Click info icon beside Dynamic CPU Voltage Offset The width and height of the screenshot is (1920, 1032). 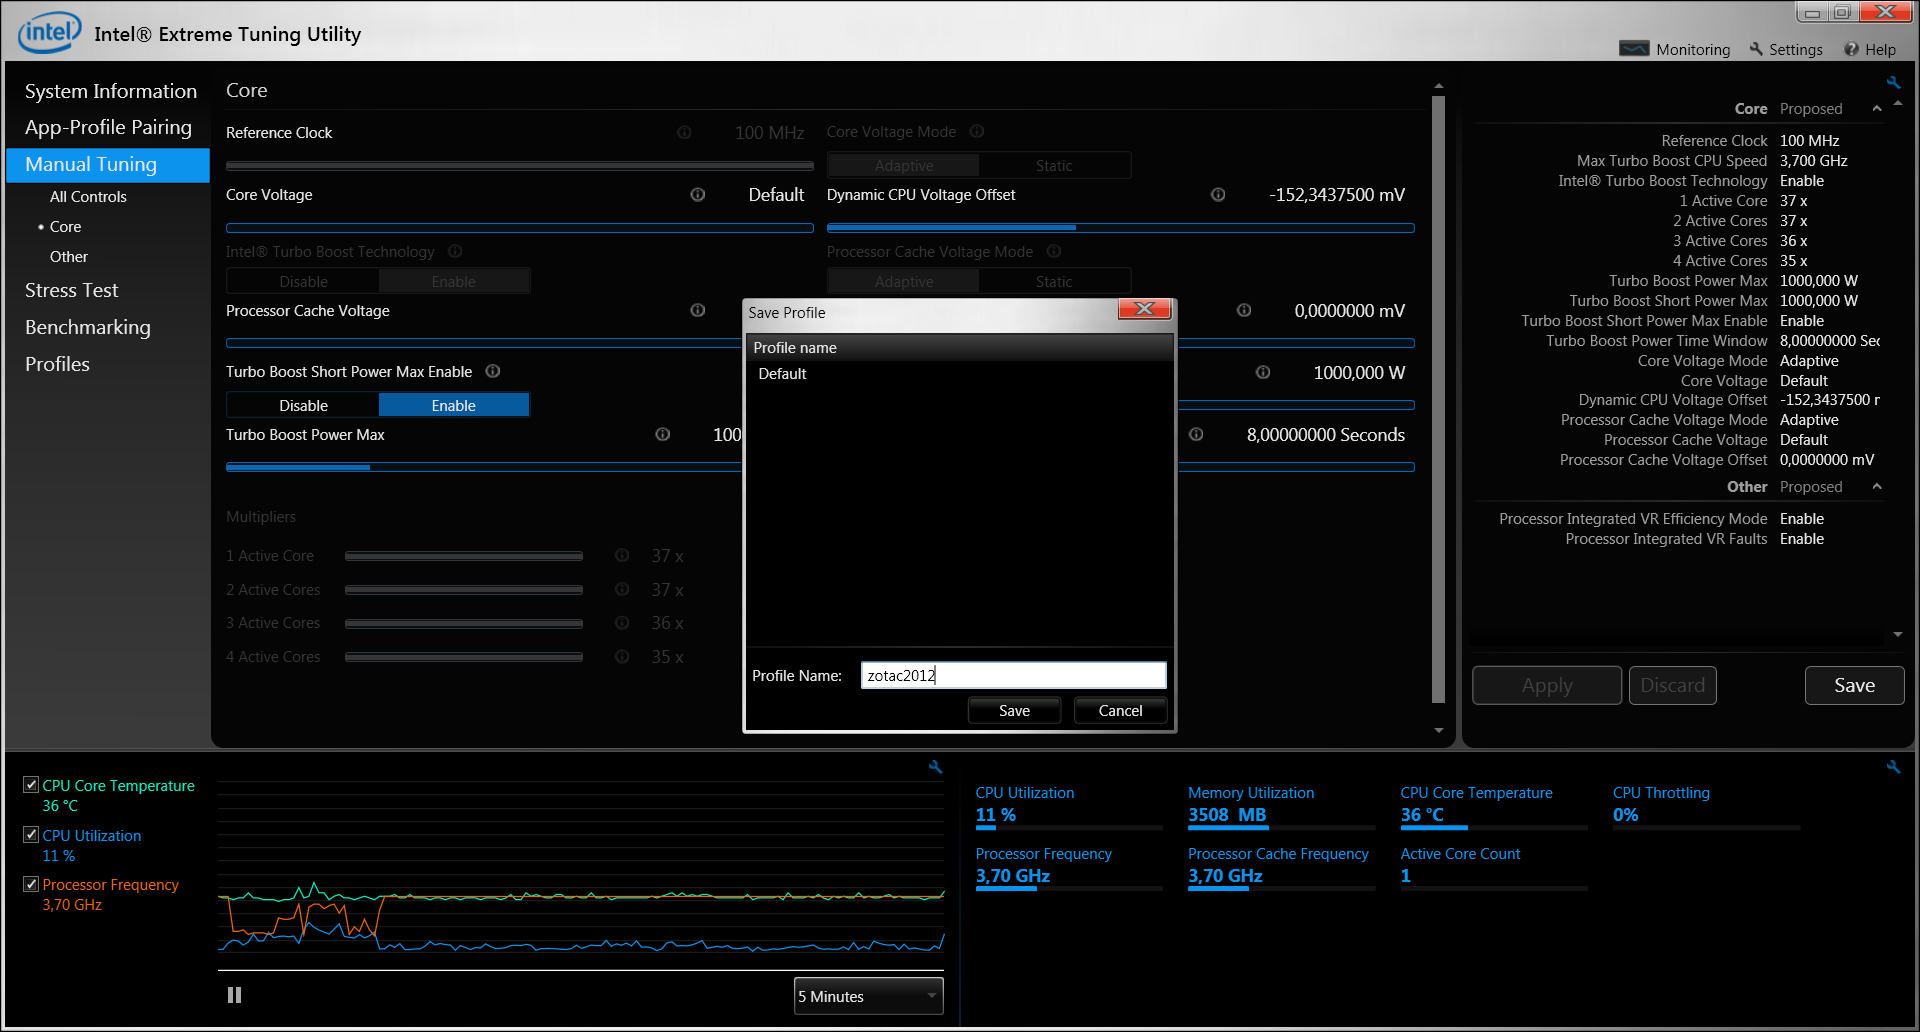click(1218, 195)
